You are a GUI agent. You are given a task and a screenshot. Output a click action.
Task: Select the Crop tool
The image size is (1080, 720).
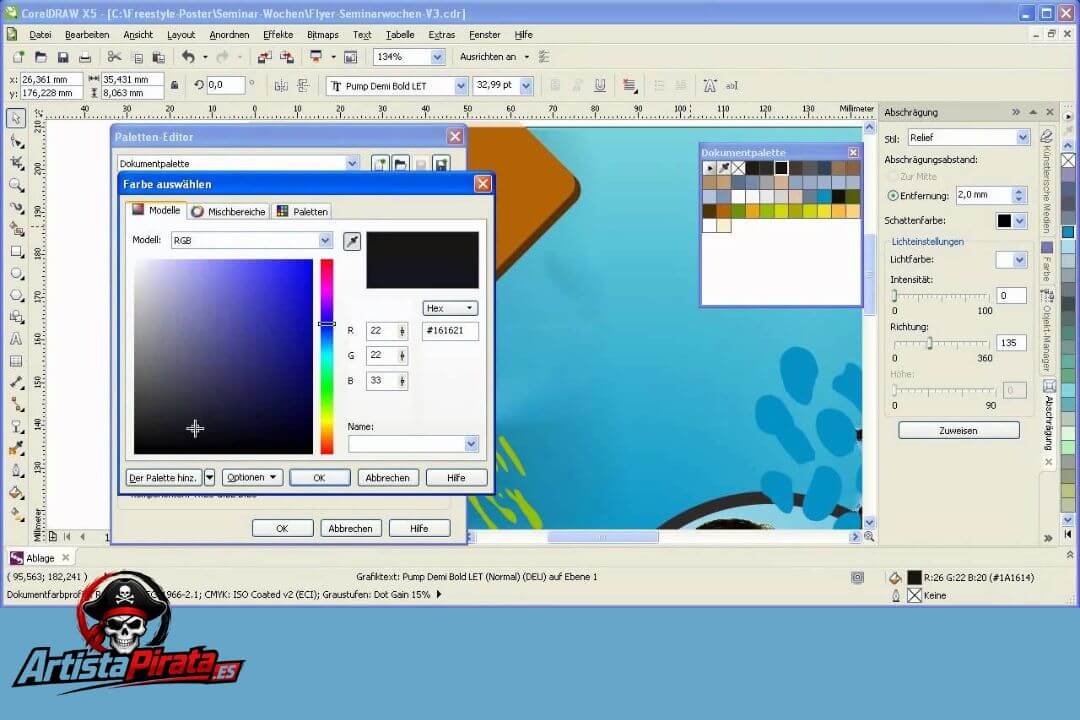point(17,163)
